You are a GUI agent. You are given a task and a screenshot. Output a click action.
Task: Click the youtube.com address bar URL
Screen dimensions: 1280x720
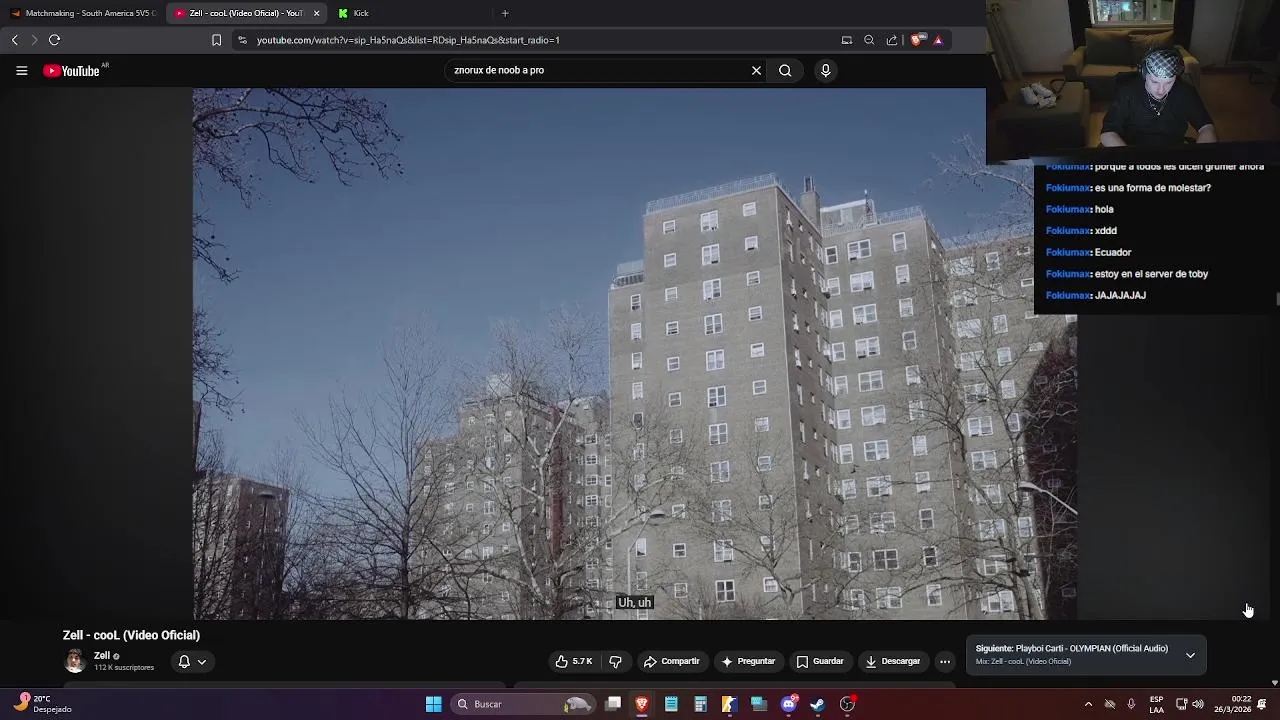[x=408, y=40]
